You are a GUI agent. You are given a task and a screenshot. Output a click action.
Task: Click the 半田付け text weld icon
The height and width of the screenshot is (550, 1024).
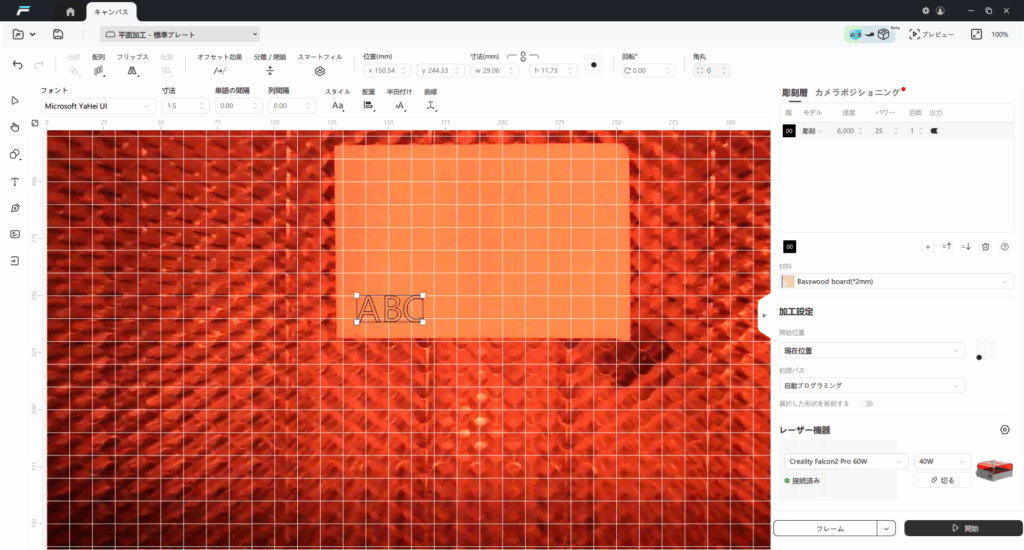pos(400,106)
